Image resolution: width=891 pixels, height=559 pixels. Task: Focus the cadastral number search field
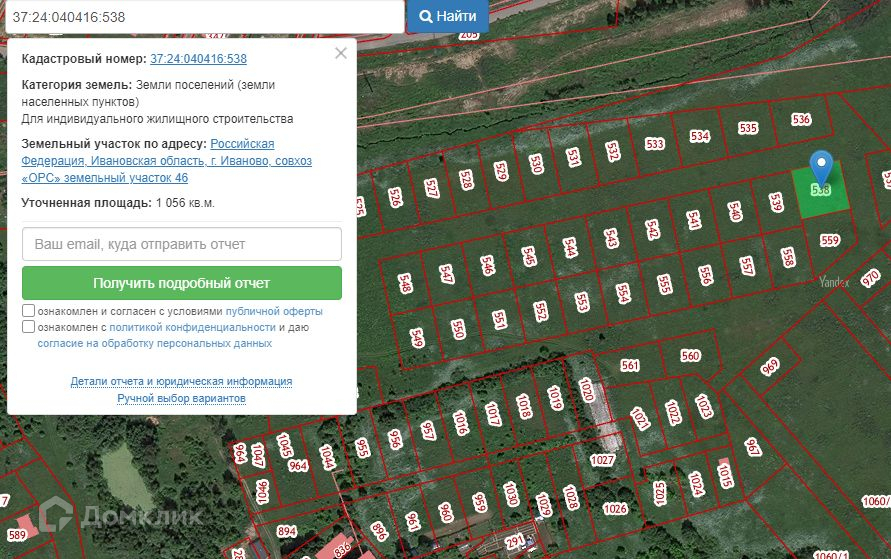[205, 16]
